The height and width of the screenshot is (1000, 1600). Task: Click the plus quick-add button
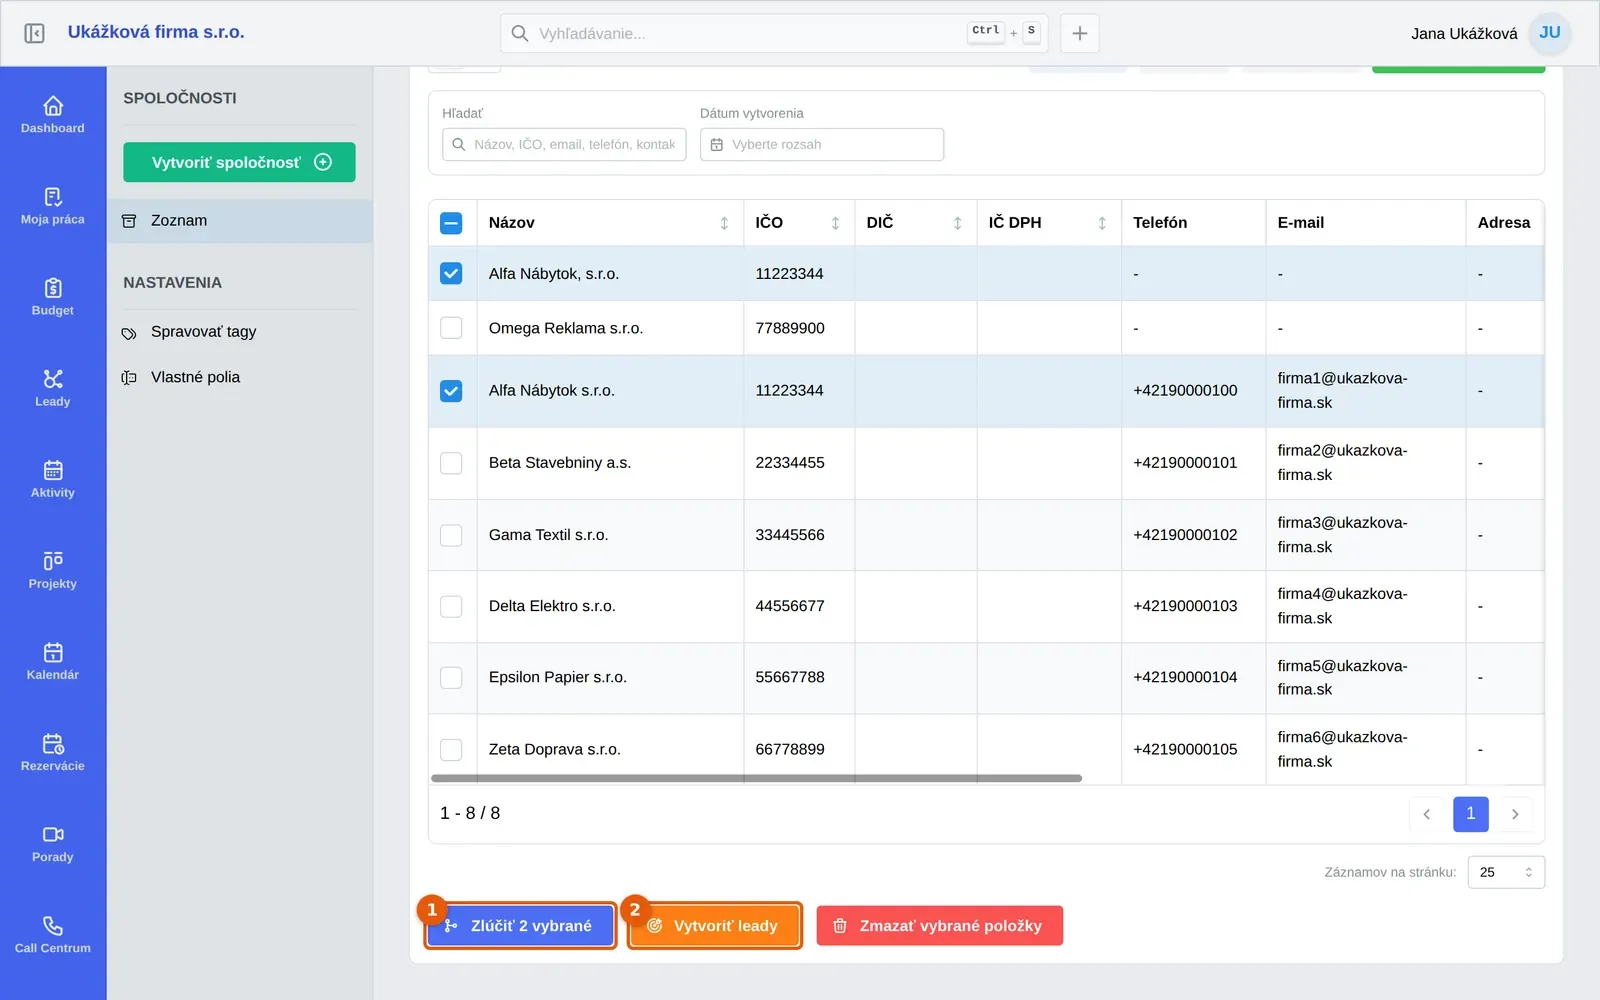1080,33
